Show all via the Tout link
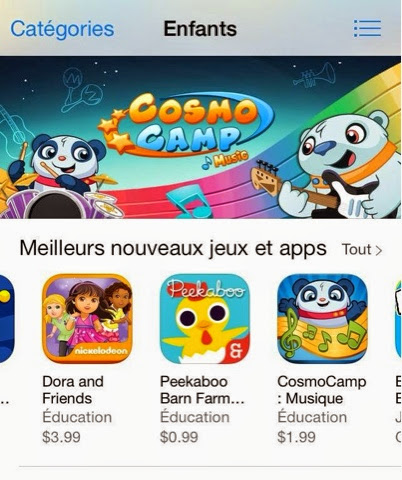 (x=357, y=250)
